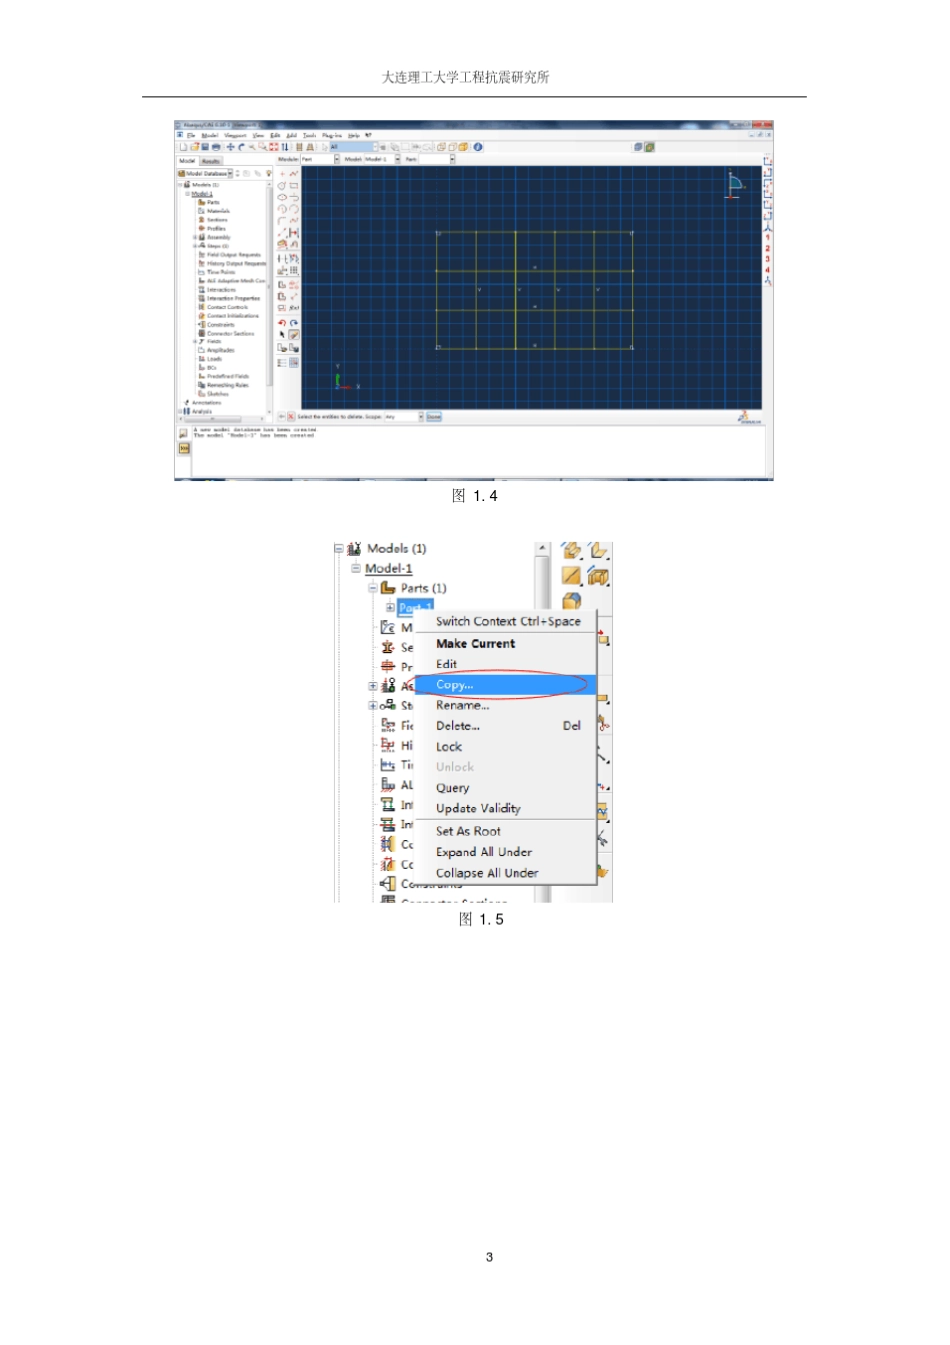Collapse the Models (1) tree node
The width and height of the screenshot is (950, 1345).
tap(339, 549)
